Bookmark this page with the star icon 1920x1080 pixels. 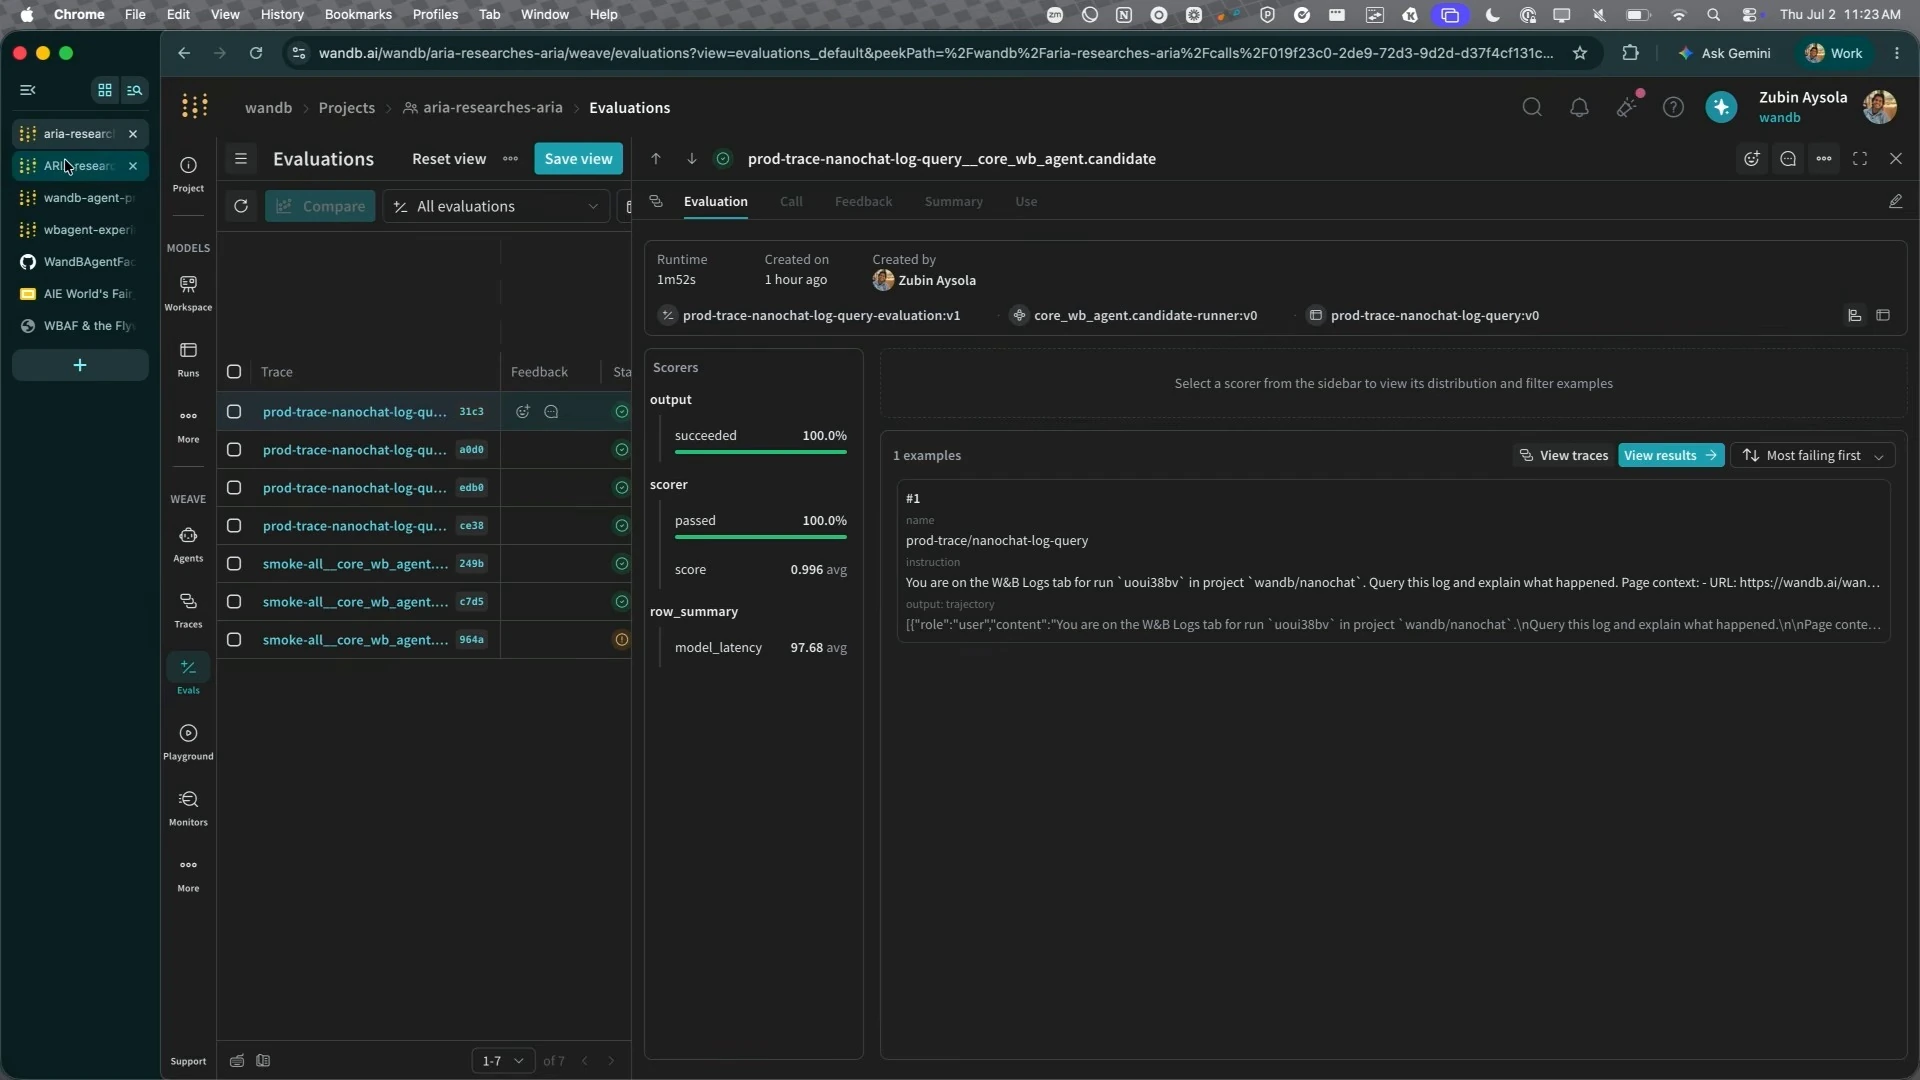coord(1580,53)
